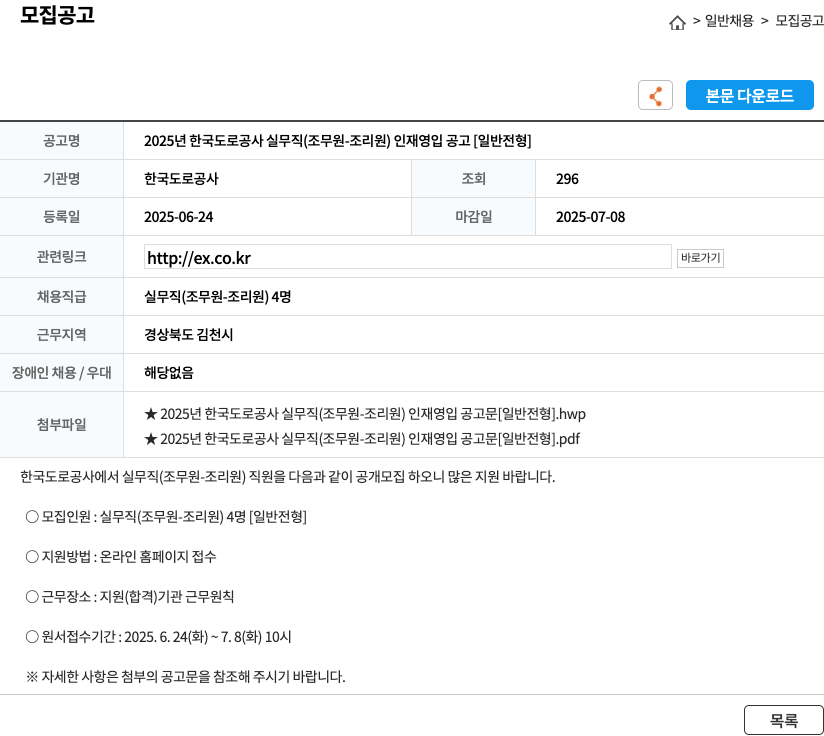Click the 해당없음 value
824x736 pixels.
(x=169, y=372)
